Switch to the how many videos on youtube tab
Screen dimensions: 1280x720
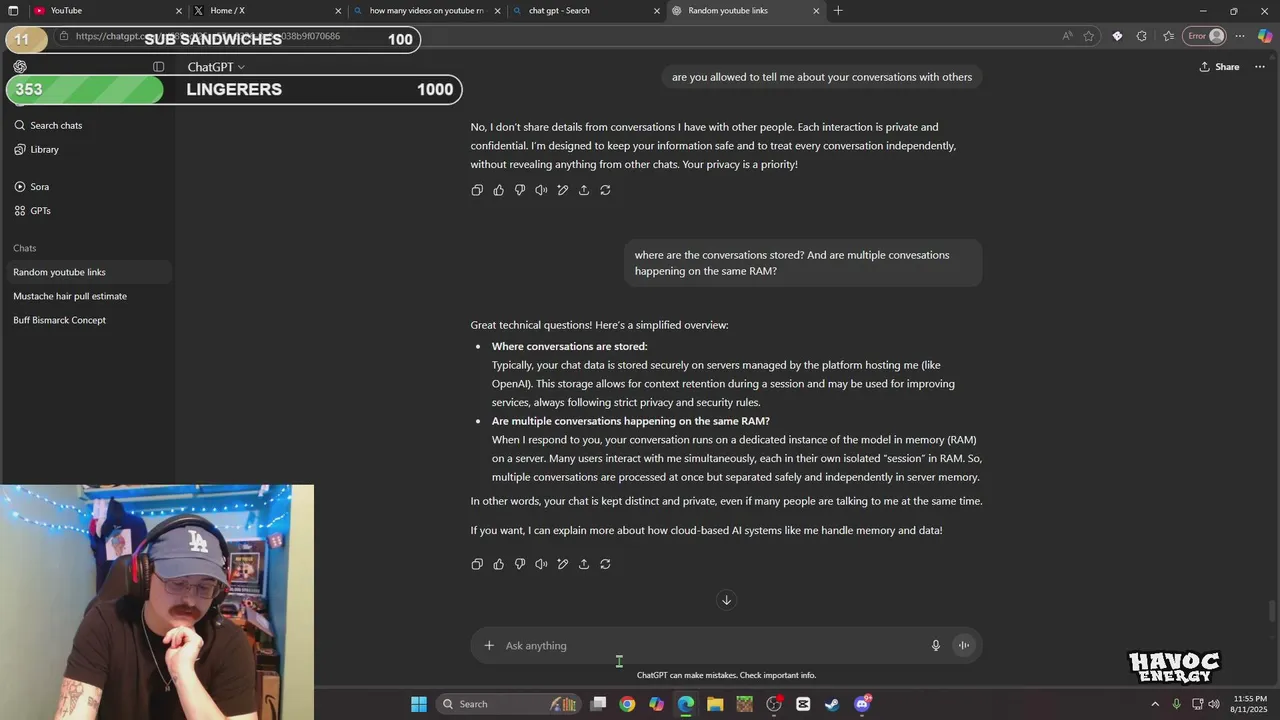(x=426, y=10)
